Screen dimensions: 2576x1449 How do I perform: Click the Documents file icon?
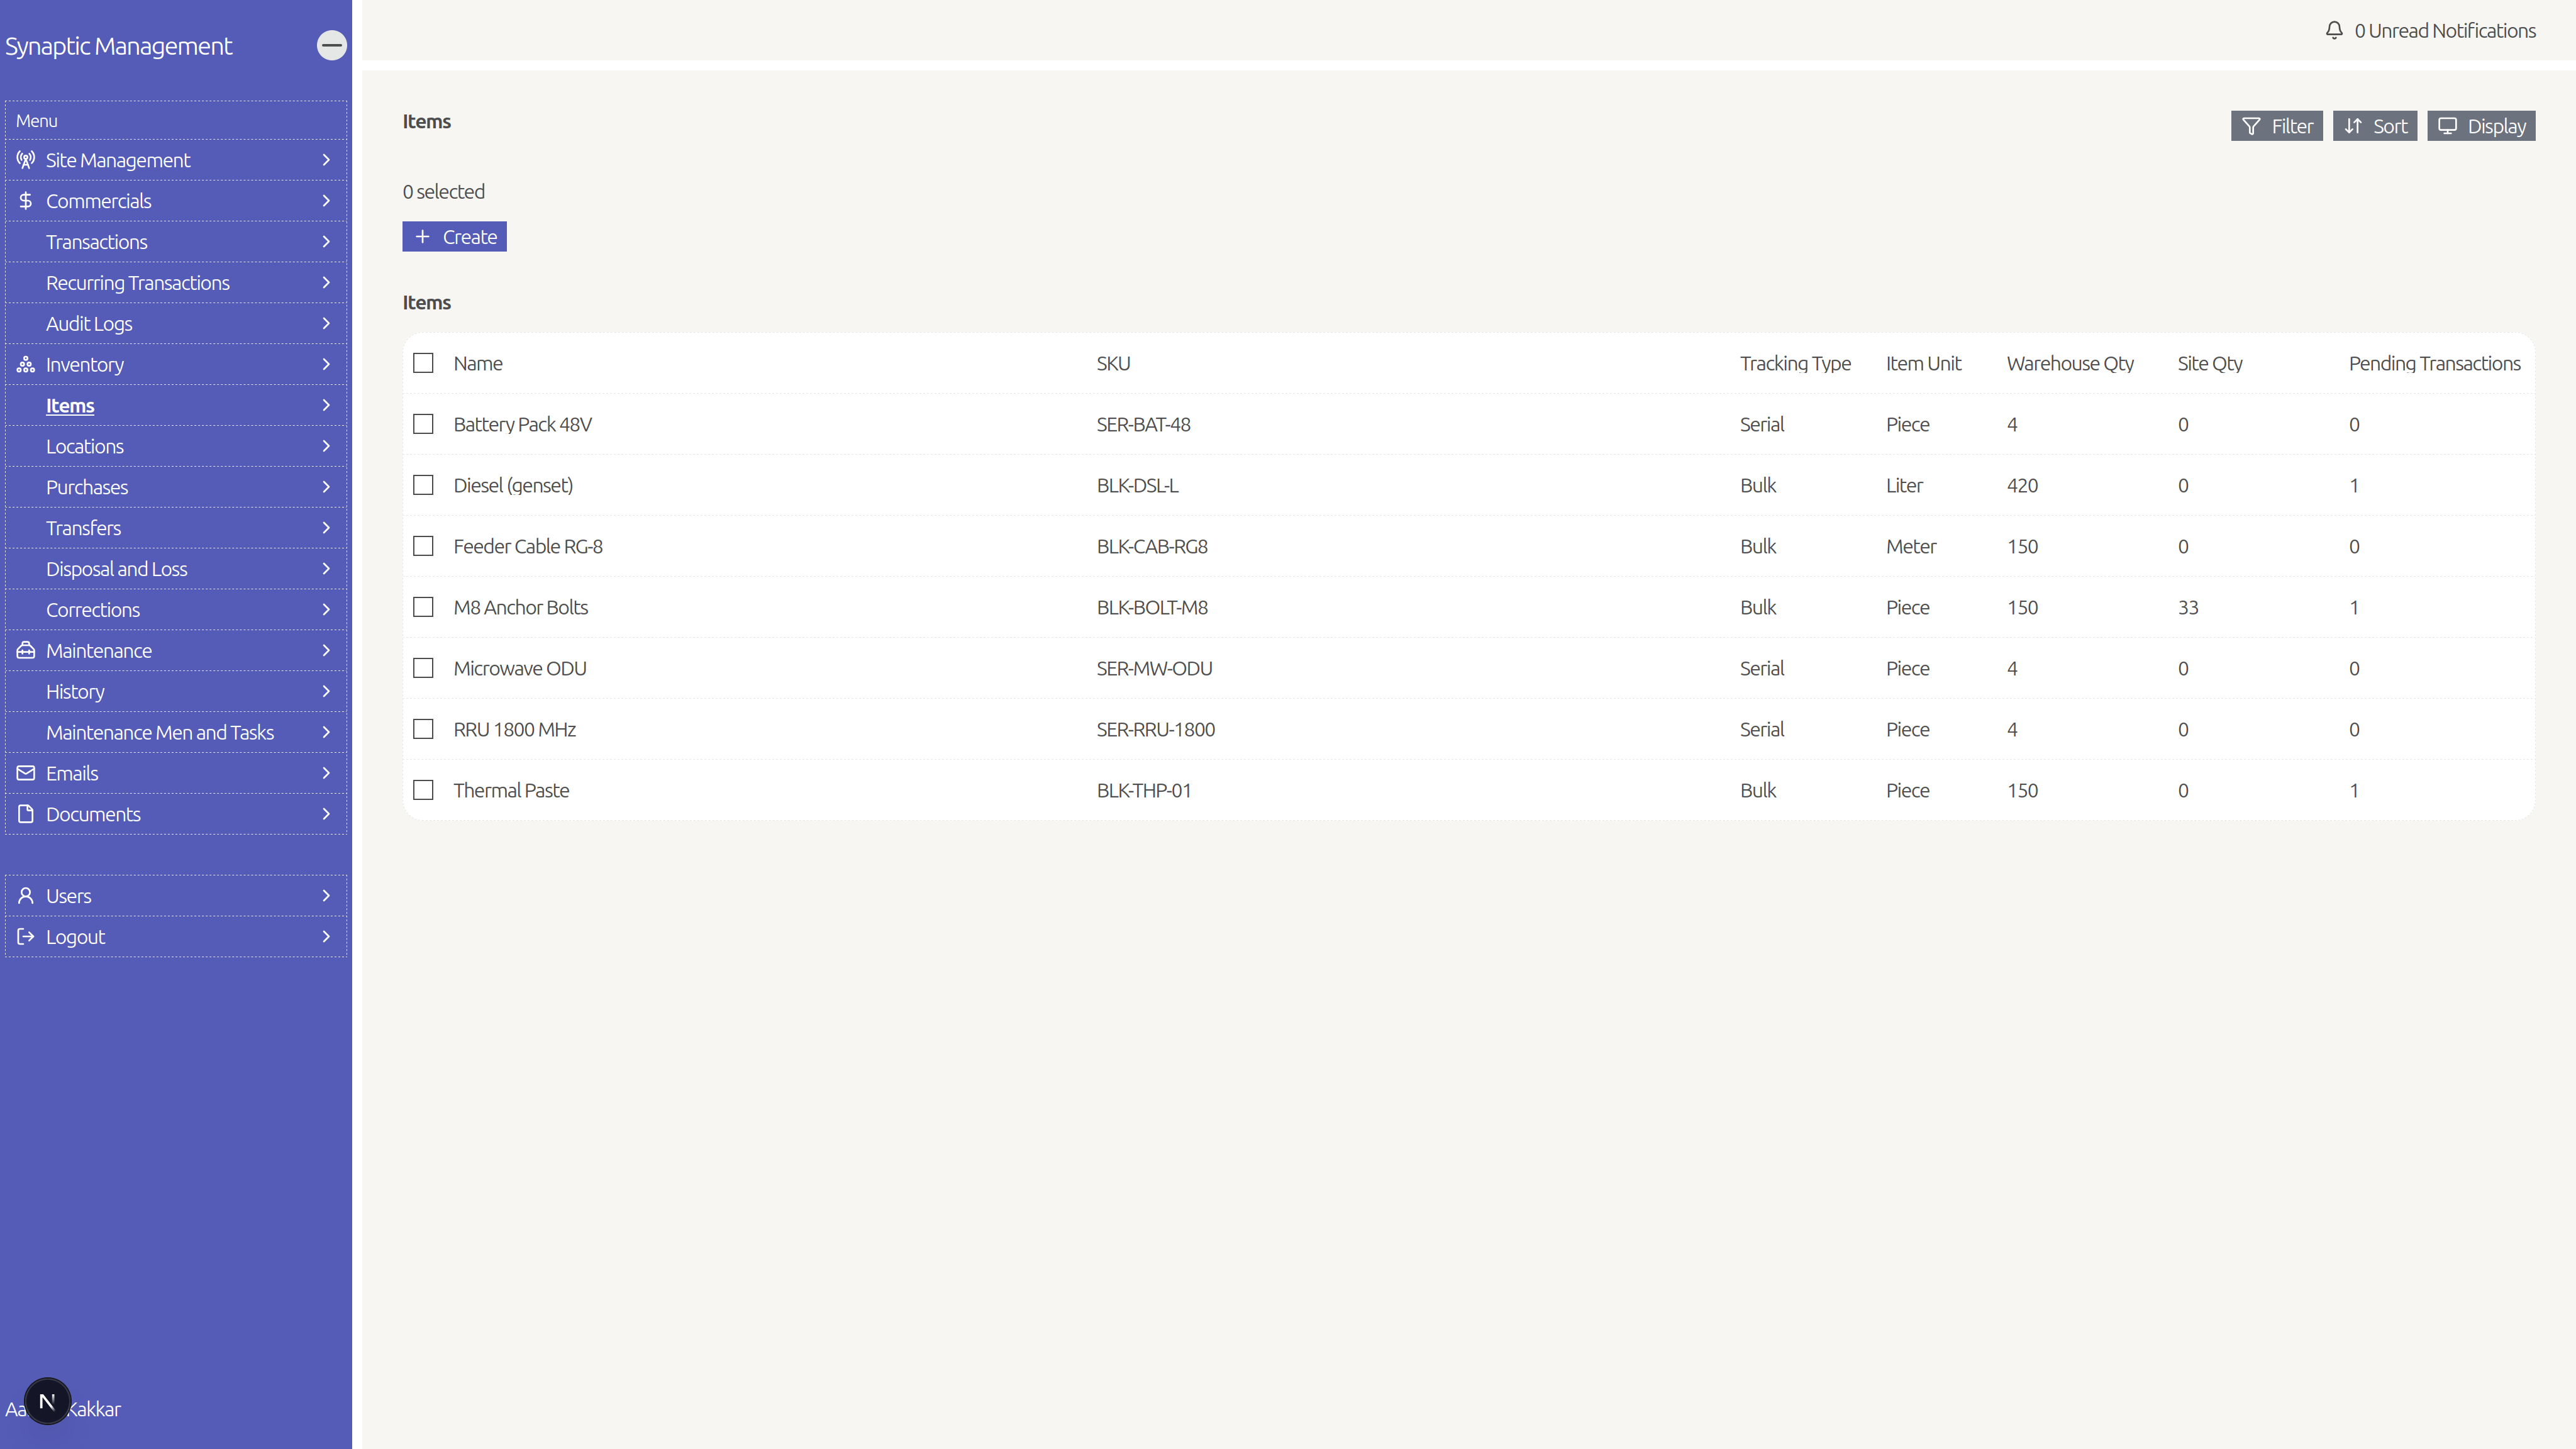tap(26, 814)
